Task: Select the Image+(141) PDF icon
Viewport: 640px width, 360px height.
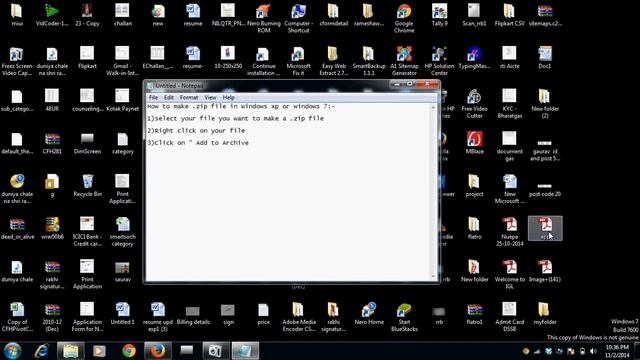Action: (x=544, y=271)
